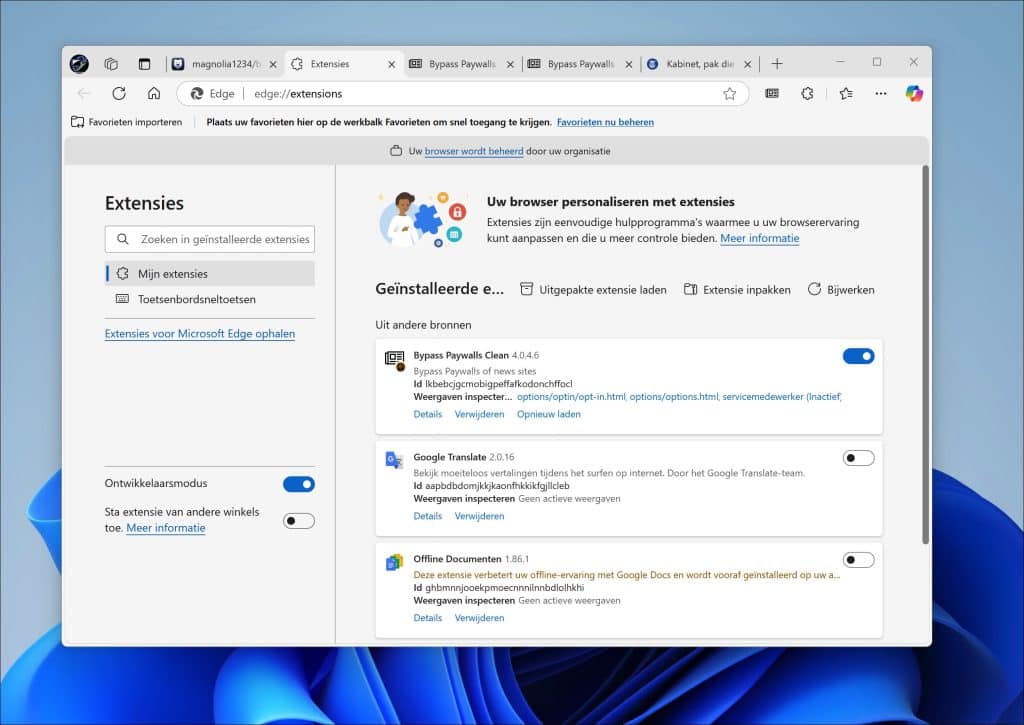Toggle Ontwikkelaarsmodus switch

tap(298, 484)
